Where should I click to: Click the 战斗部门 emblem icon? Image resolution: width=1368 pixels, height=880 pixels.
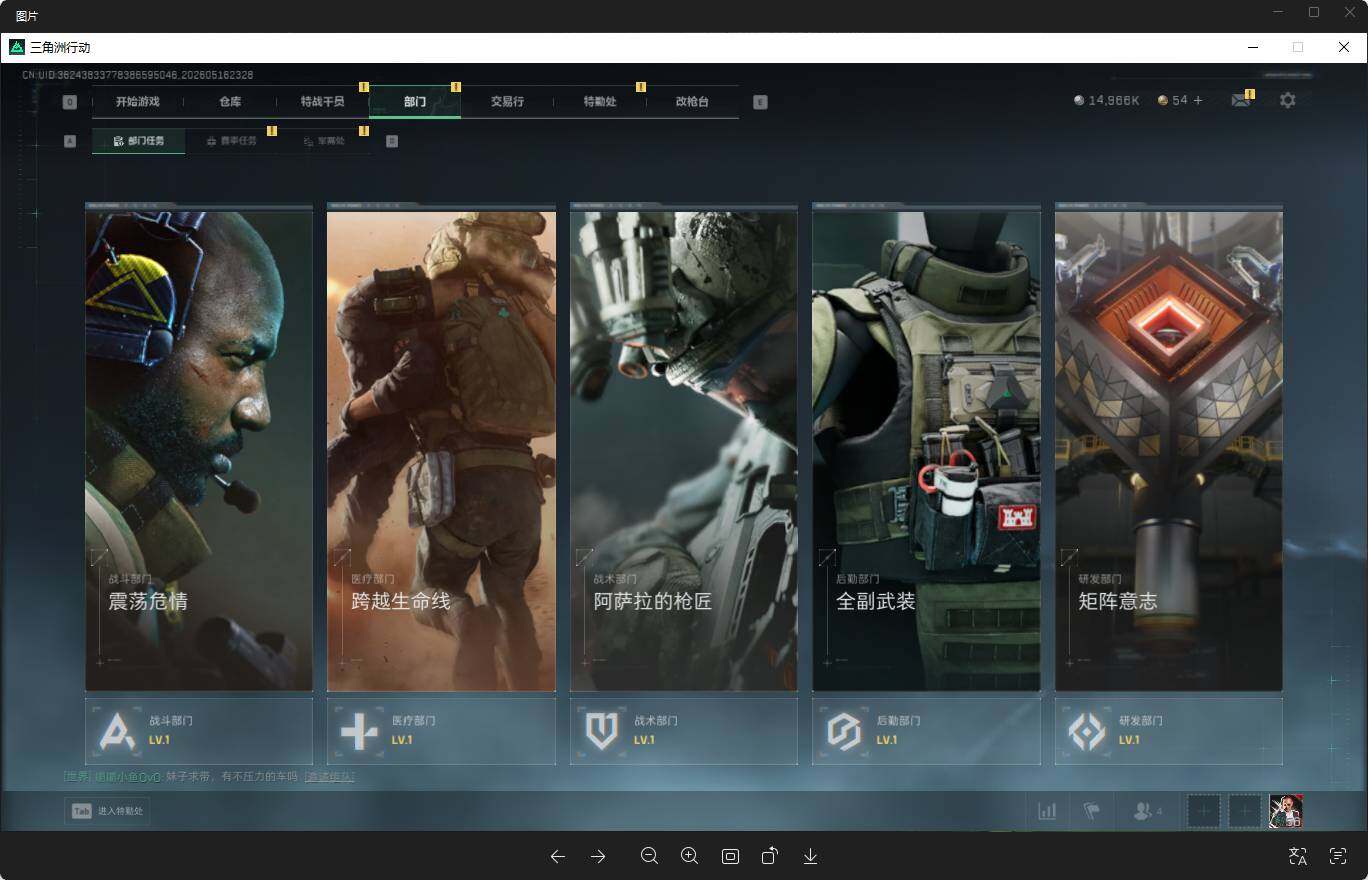tap(117, 731)
